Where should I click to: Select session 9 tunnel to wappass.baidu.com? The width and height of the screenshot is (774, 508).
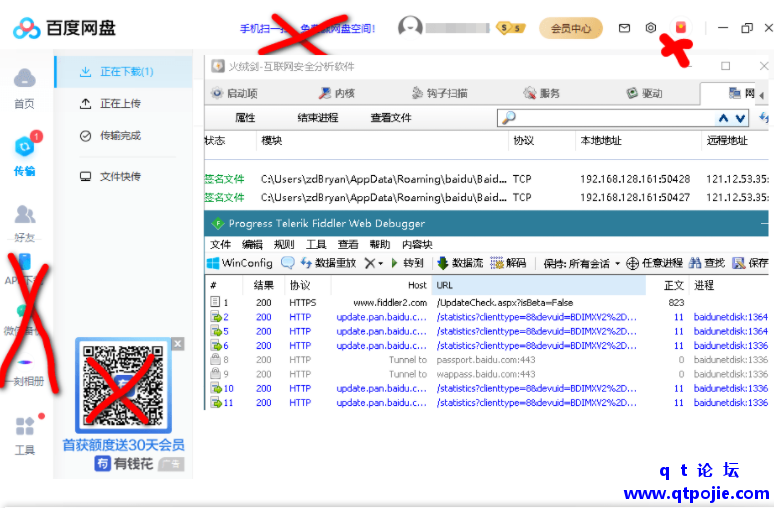point(486,374)
